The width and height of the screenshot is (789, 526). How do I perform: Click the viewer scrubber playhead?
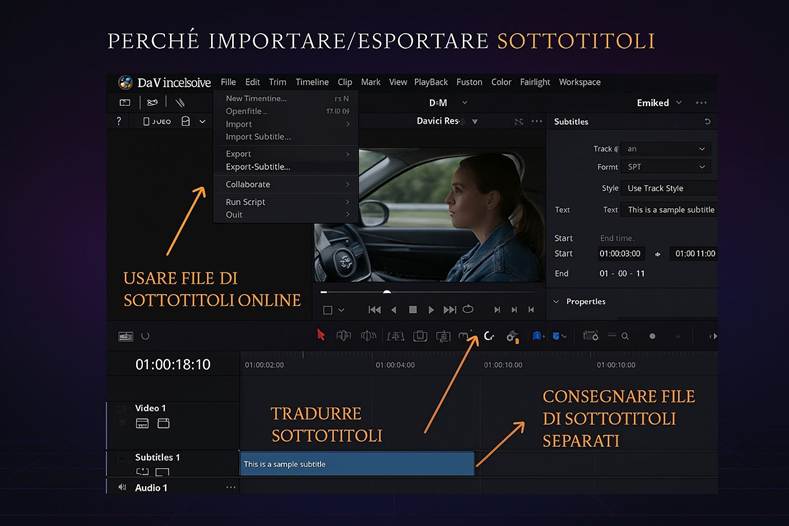coord(386,292)
